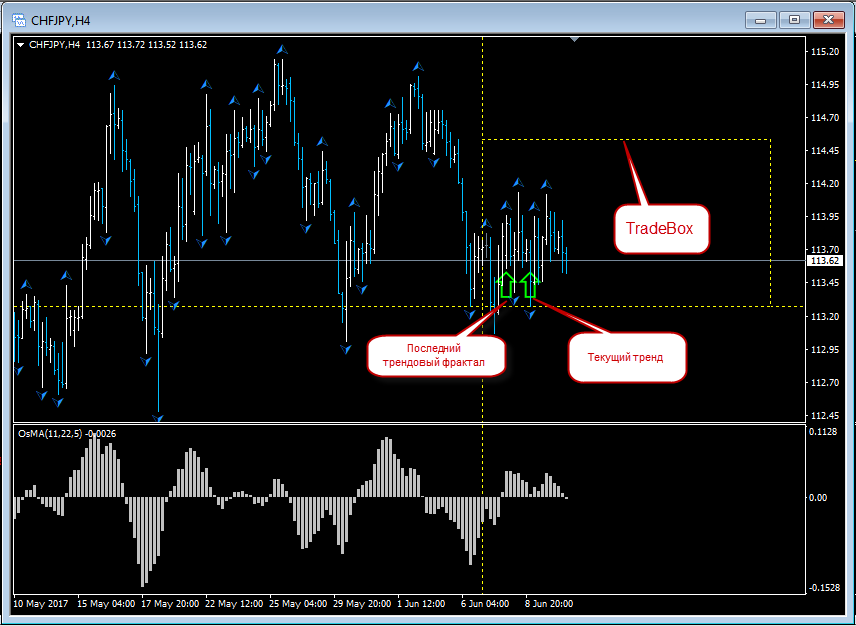
Task: Click the 114.45 price scale value
Action: [825, 151]
